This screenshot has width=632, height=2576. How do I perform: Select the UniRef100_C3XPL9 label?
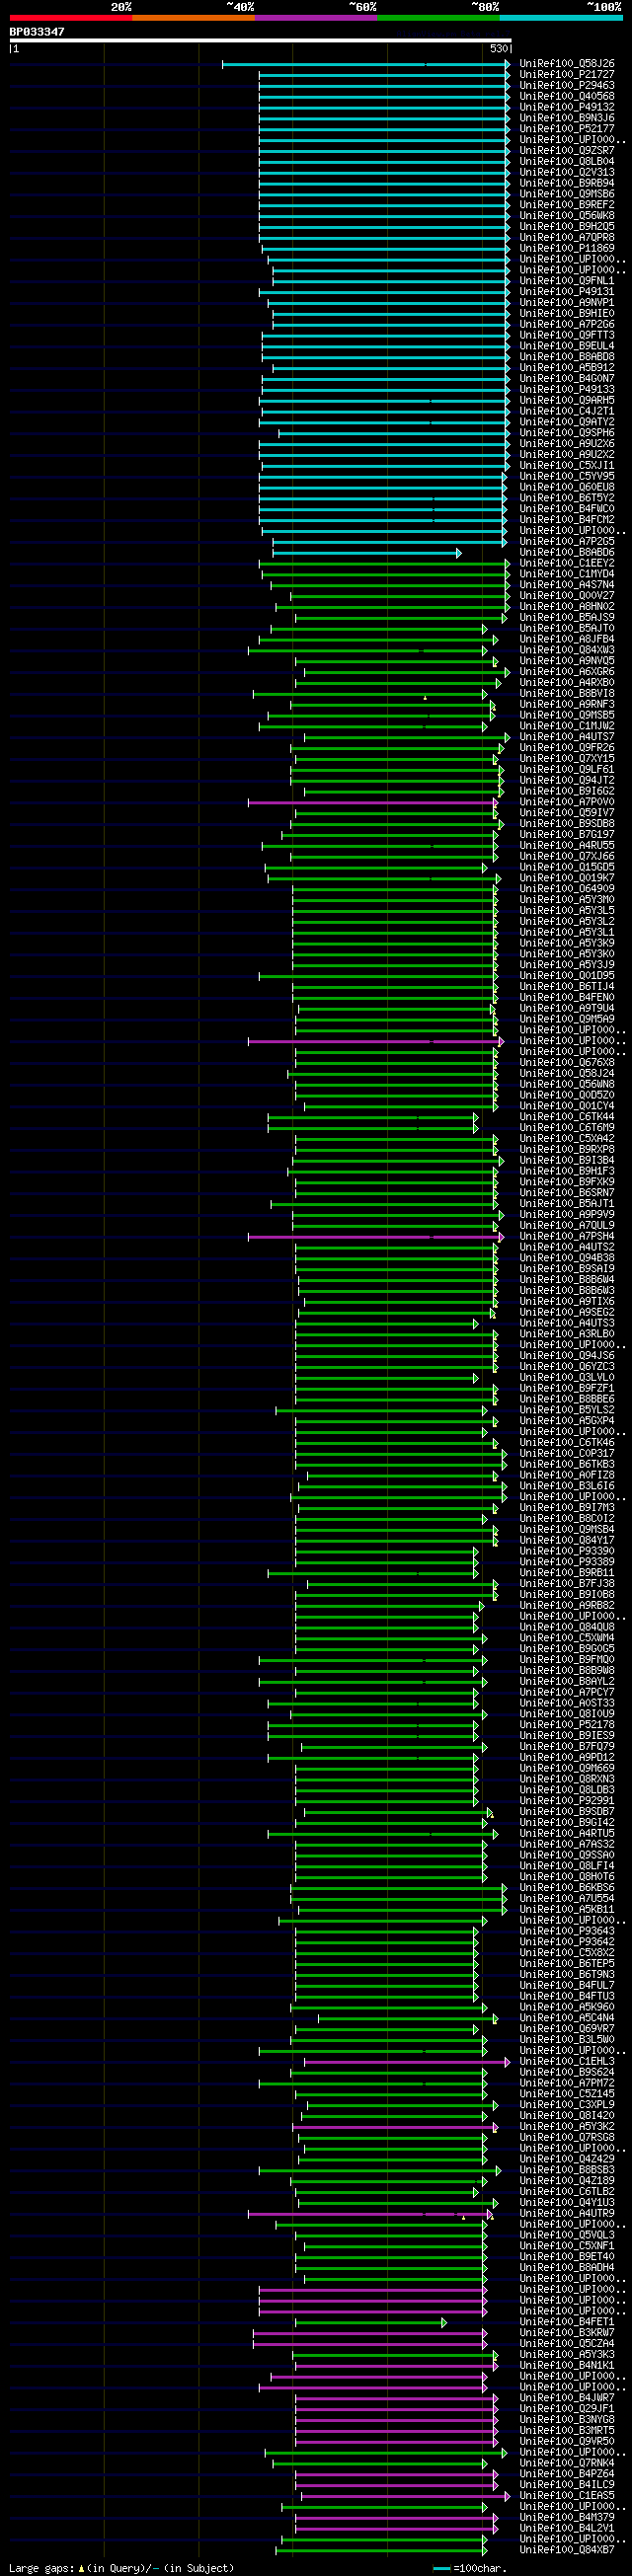tap(567, 2106)
